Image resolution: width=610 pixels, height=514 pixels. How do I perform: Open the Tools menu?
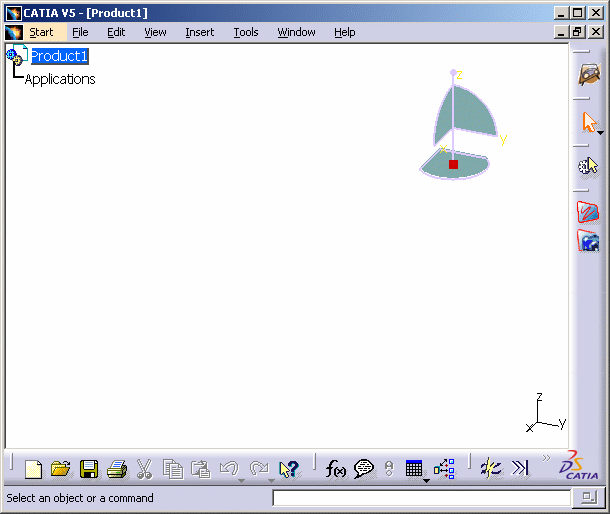tap(246, 32)
